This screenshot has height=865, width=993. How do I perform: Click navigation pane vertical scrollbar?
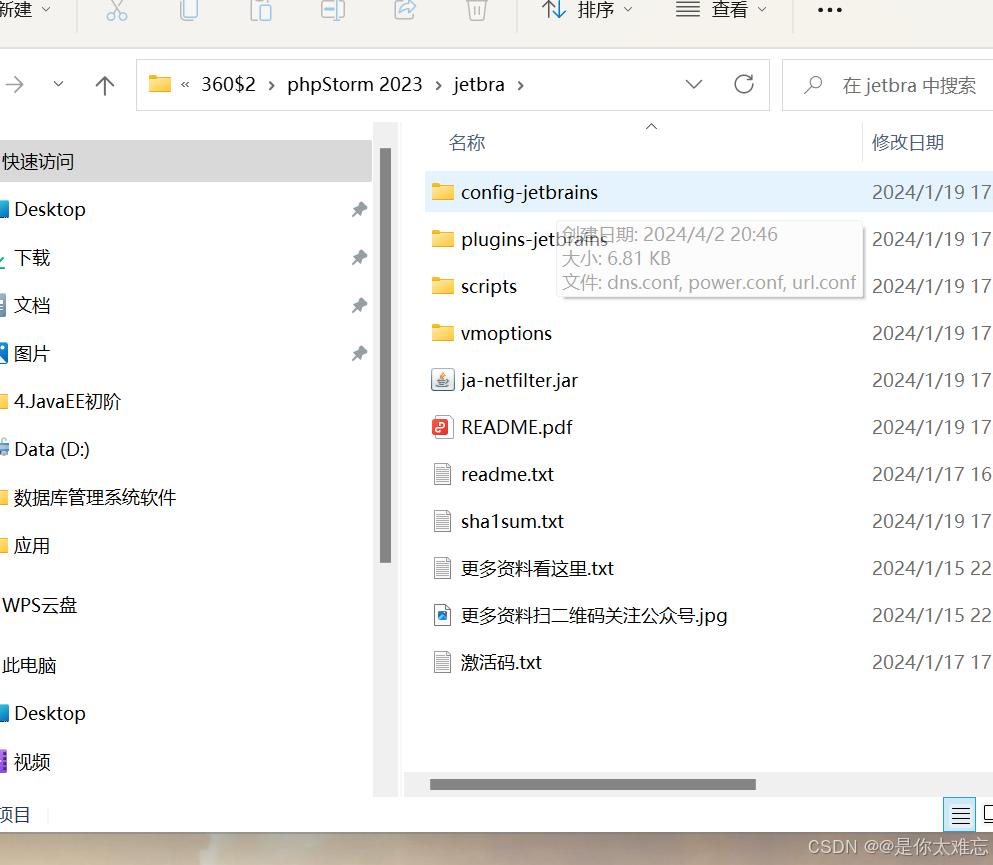point(385,355)
